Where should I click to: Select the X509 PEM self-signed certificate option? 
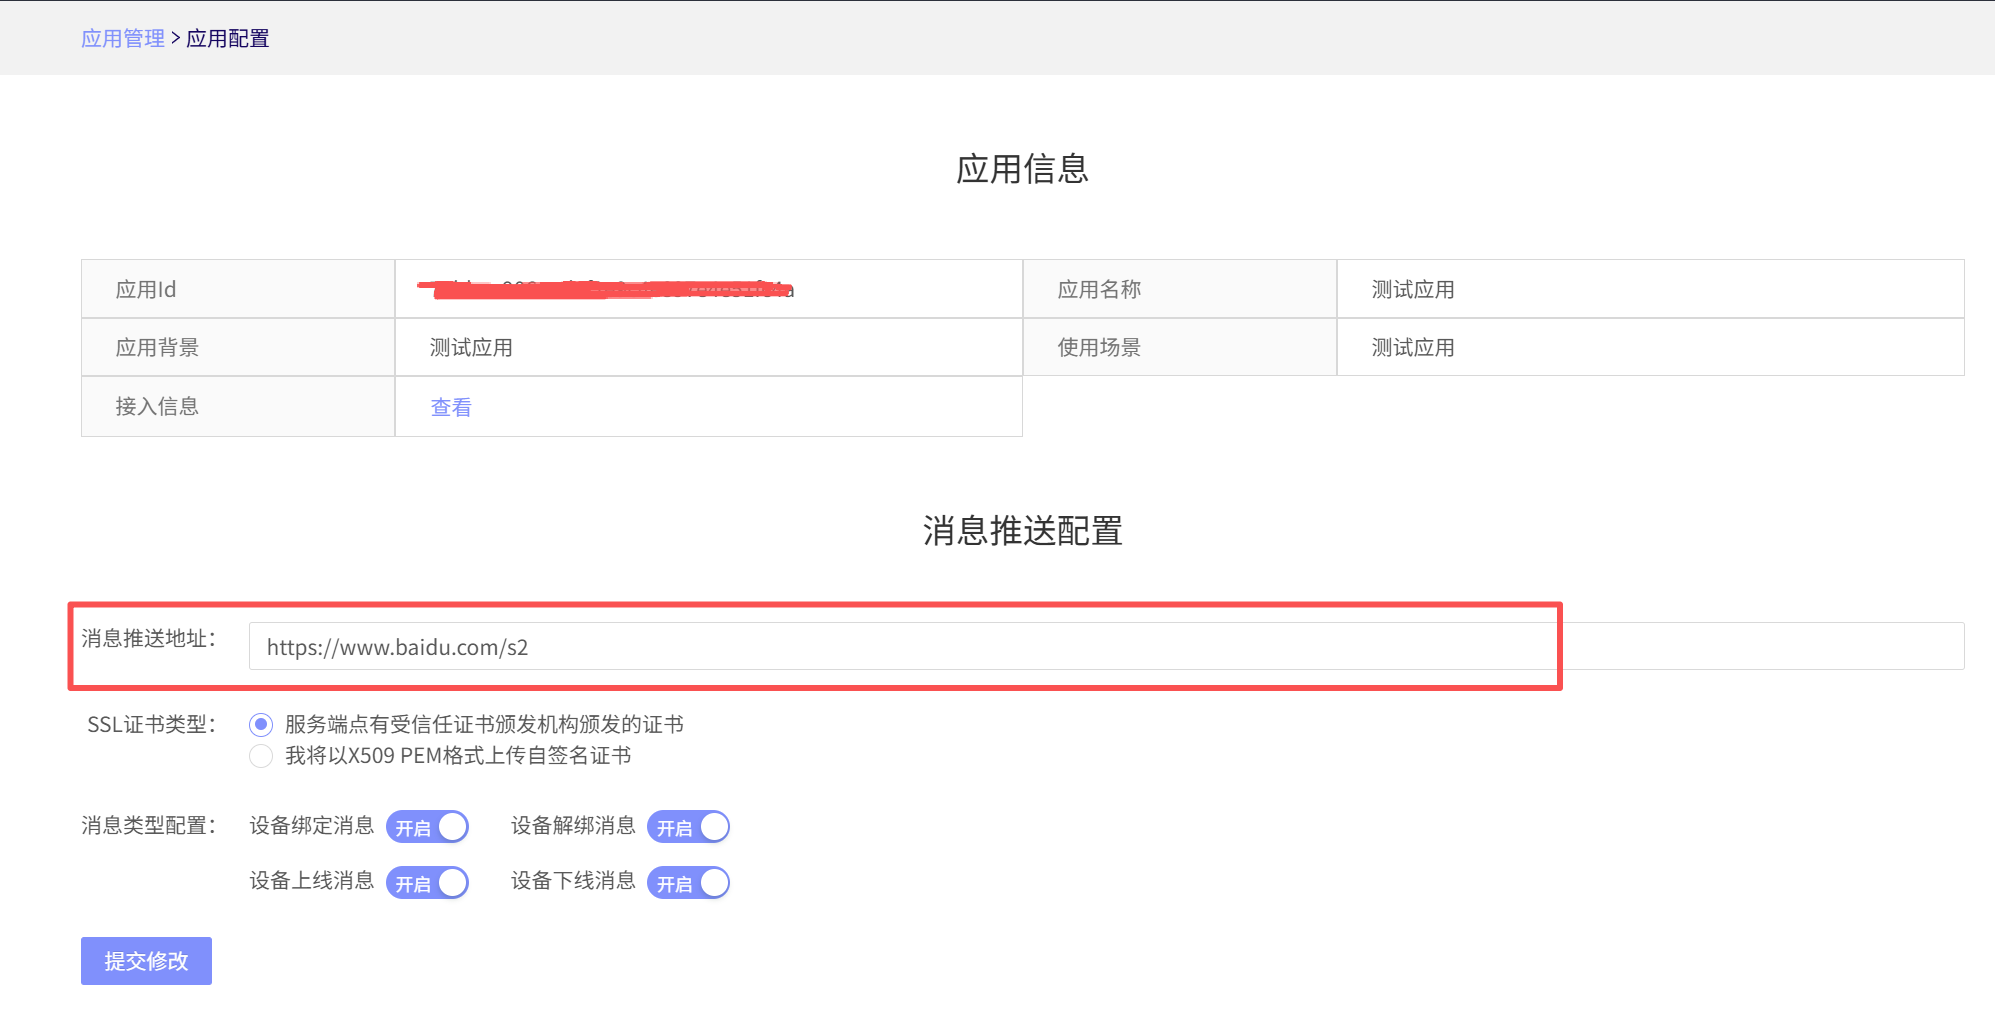[x=261, y=756]
